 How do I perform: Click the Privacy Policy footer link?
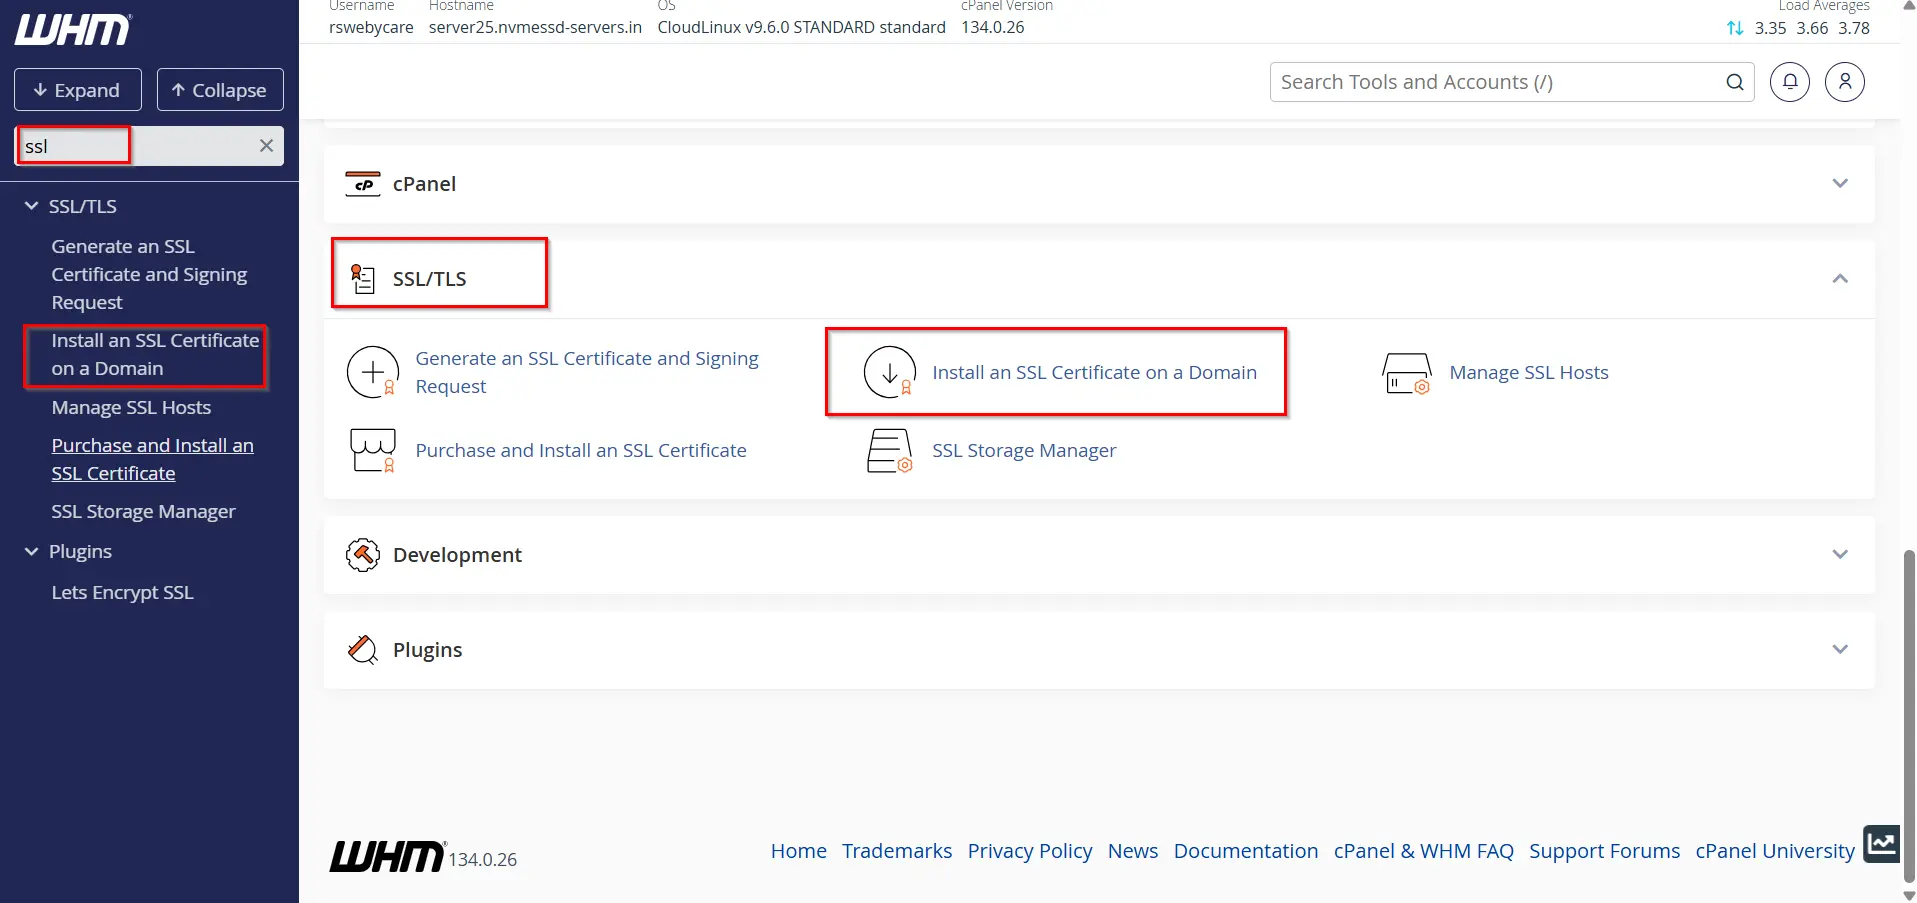point(1030,851)
